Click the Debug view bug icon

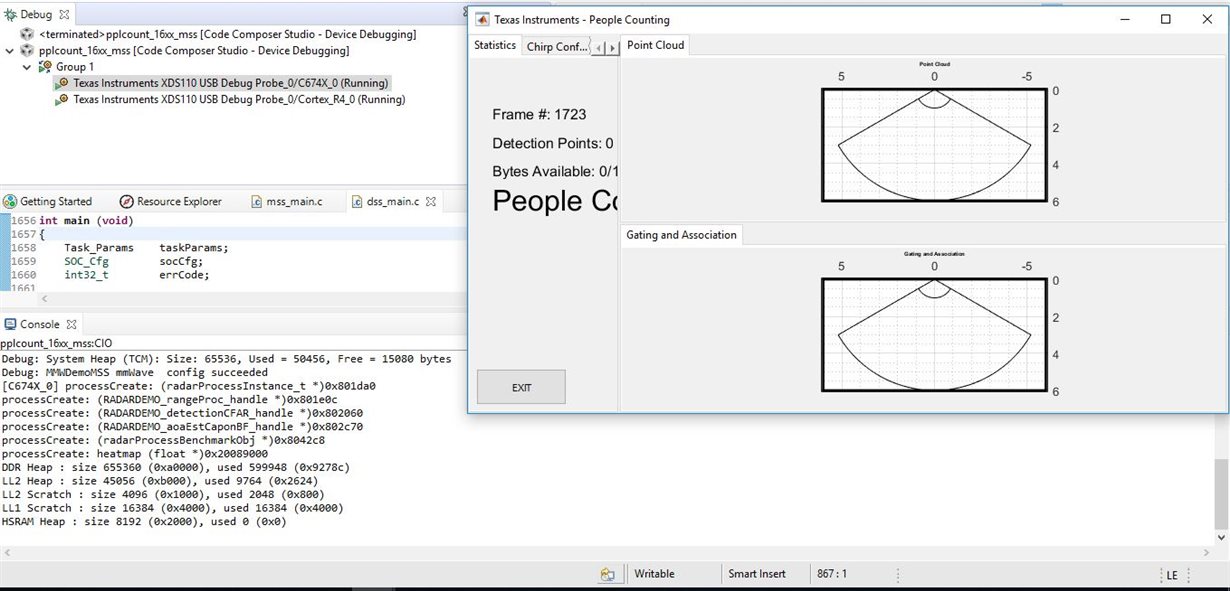(x=10, y=14)
